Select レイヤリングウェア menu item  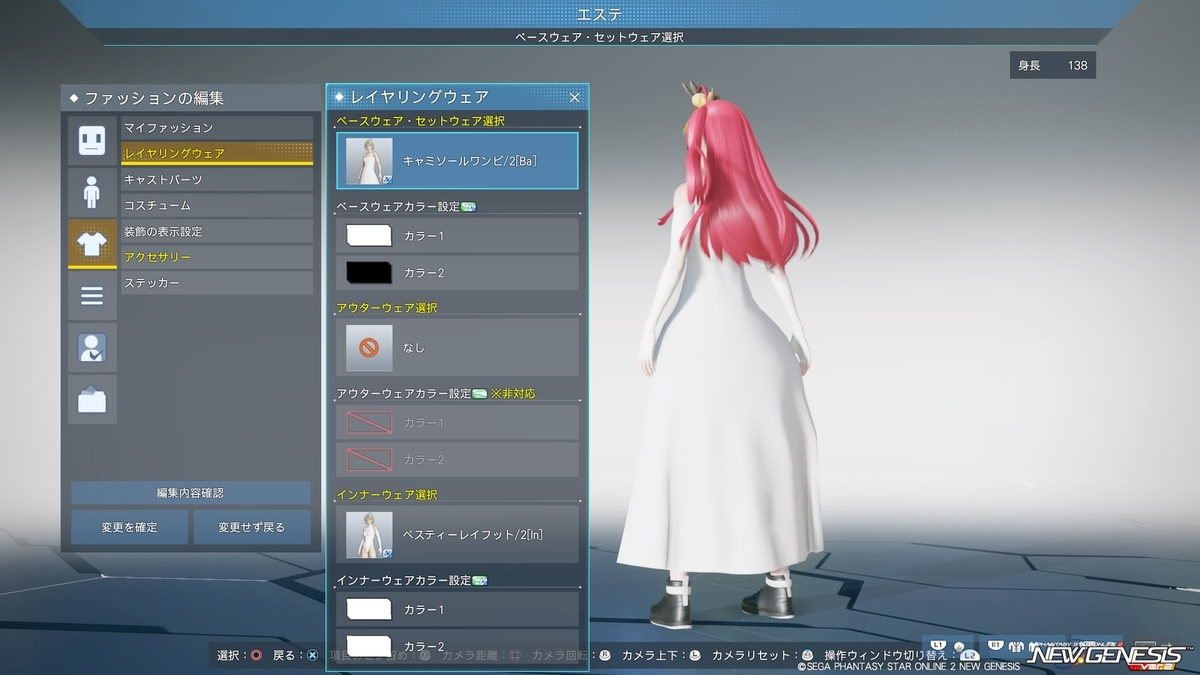point(217,153)
